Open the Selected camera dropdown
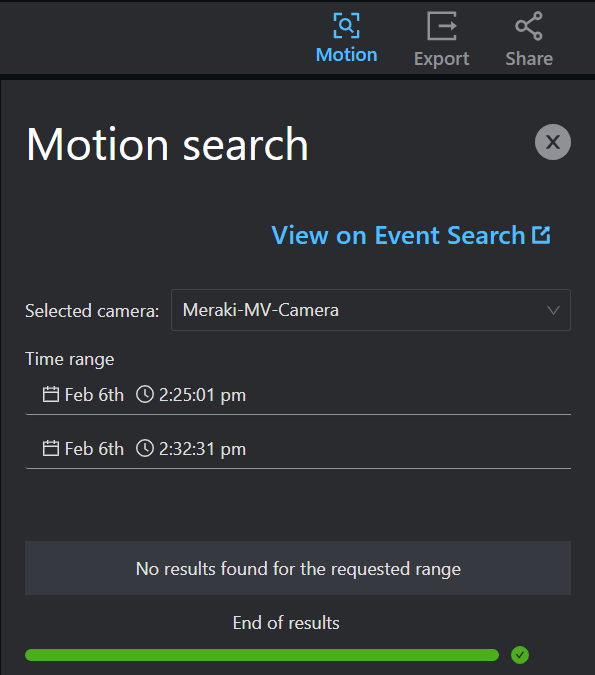This screenshot has height=675, width=595. tap(371, 310)
